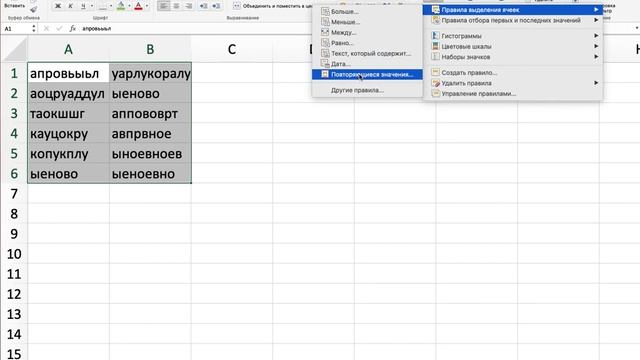The width and height of the screenshot is (640, 360).
Task: Click Merge and Center (Объединить и поместить)
Action: click(272, 6)
